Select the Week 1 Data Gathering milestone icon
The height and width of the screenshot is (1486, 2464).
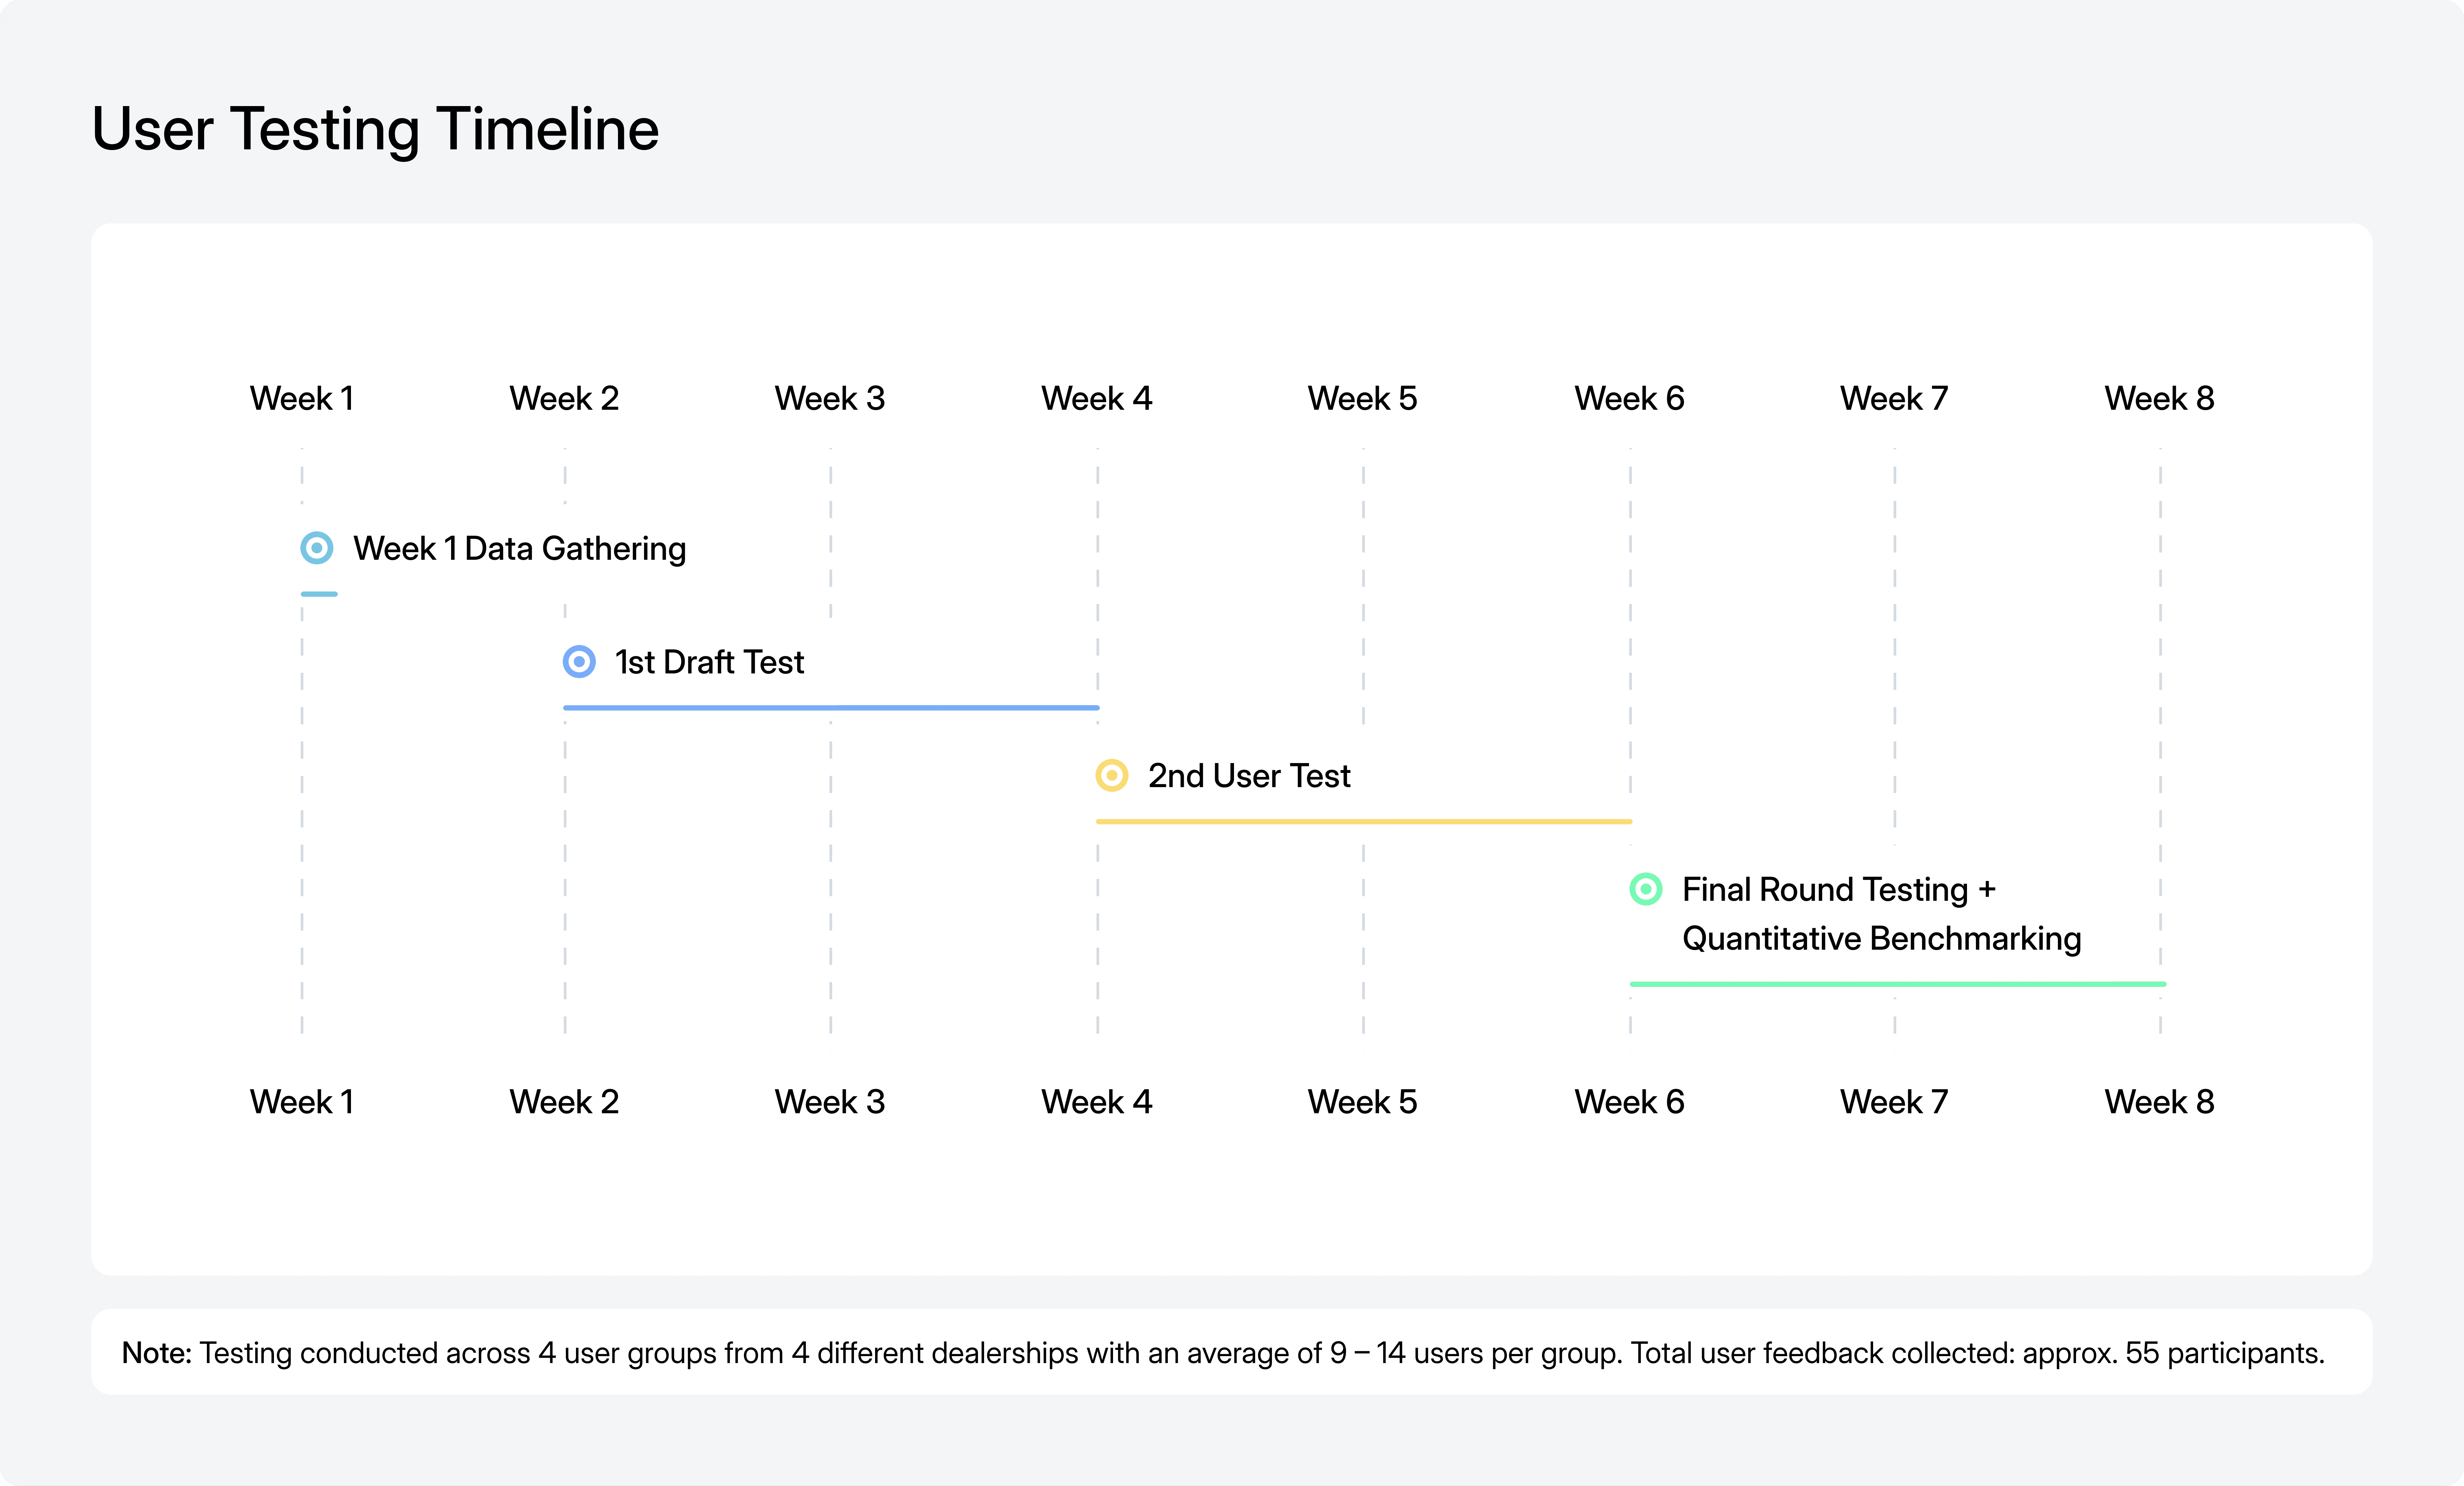(317, 548)
